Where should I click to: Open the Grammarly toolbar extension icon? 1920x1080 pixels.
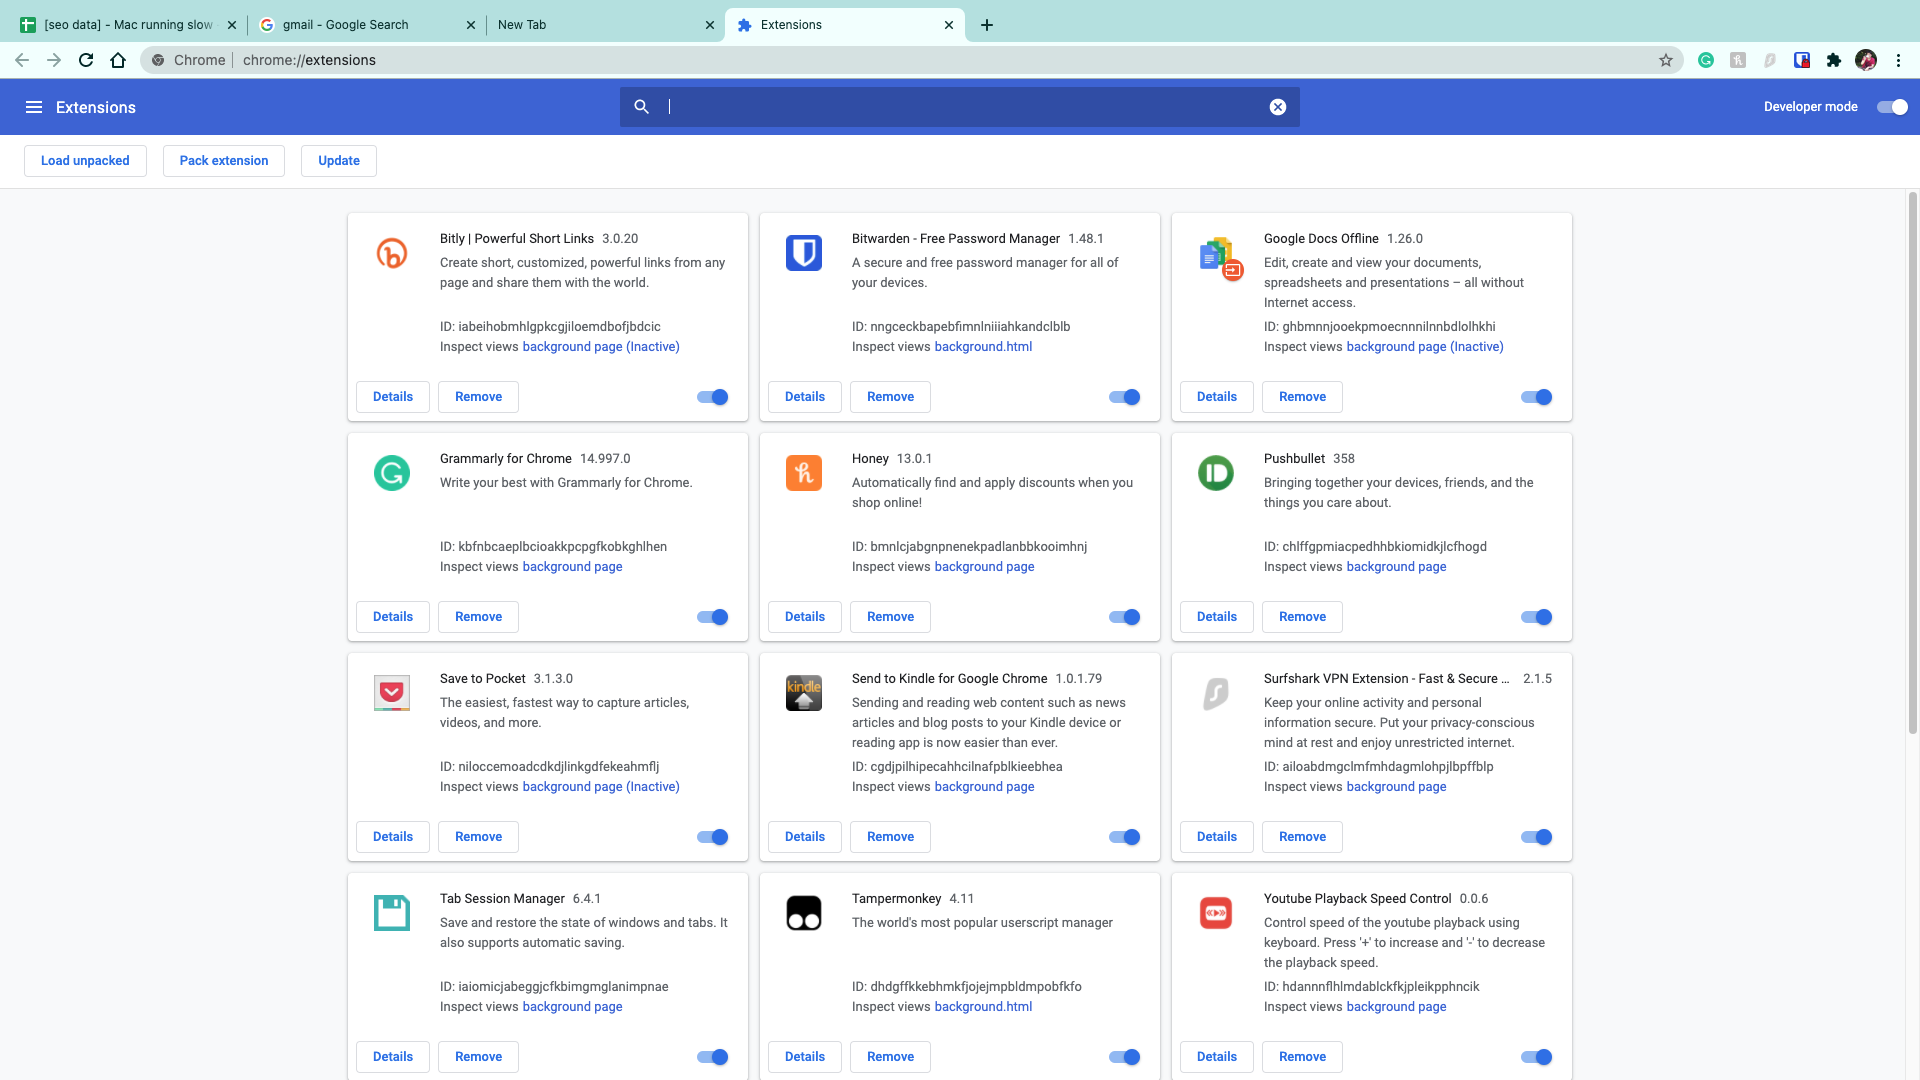click(x=1706, y=60)
